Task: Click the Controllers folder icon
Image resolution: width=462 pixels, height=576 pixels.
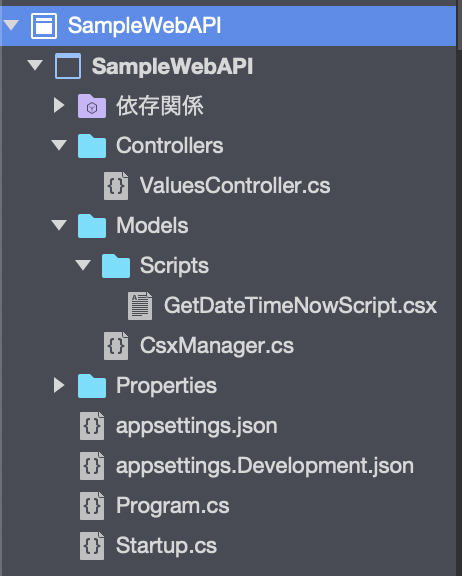Action: (92, 146)
